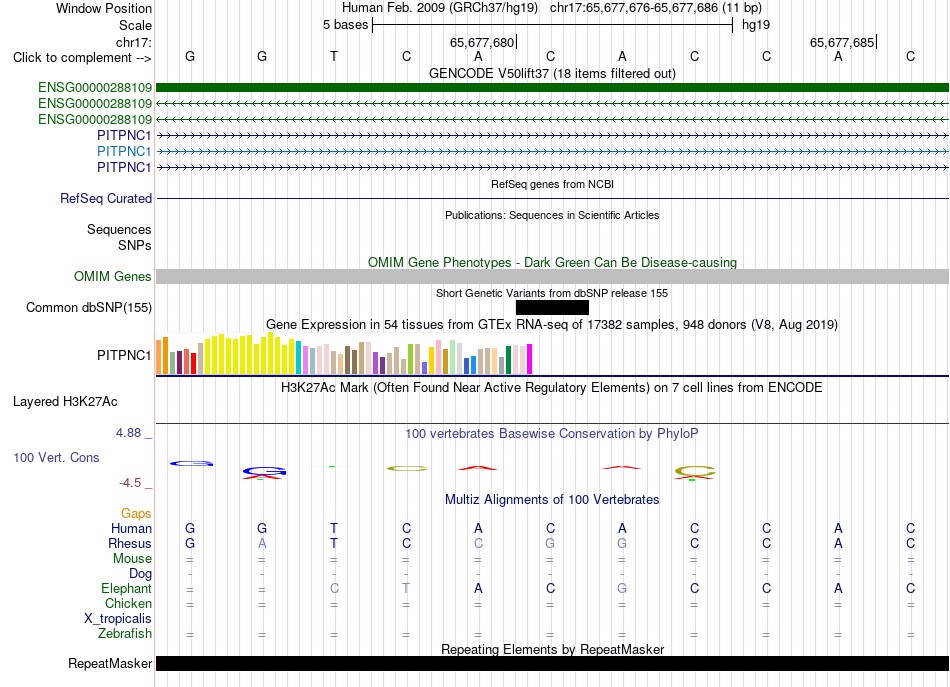Click the gray OMIM Genes bar

point(552,276)
